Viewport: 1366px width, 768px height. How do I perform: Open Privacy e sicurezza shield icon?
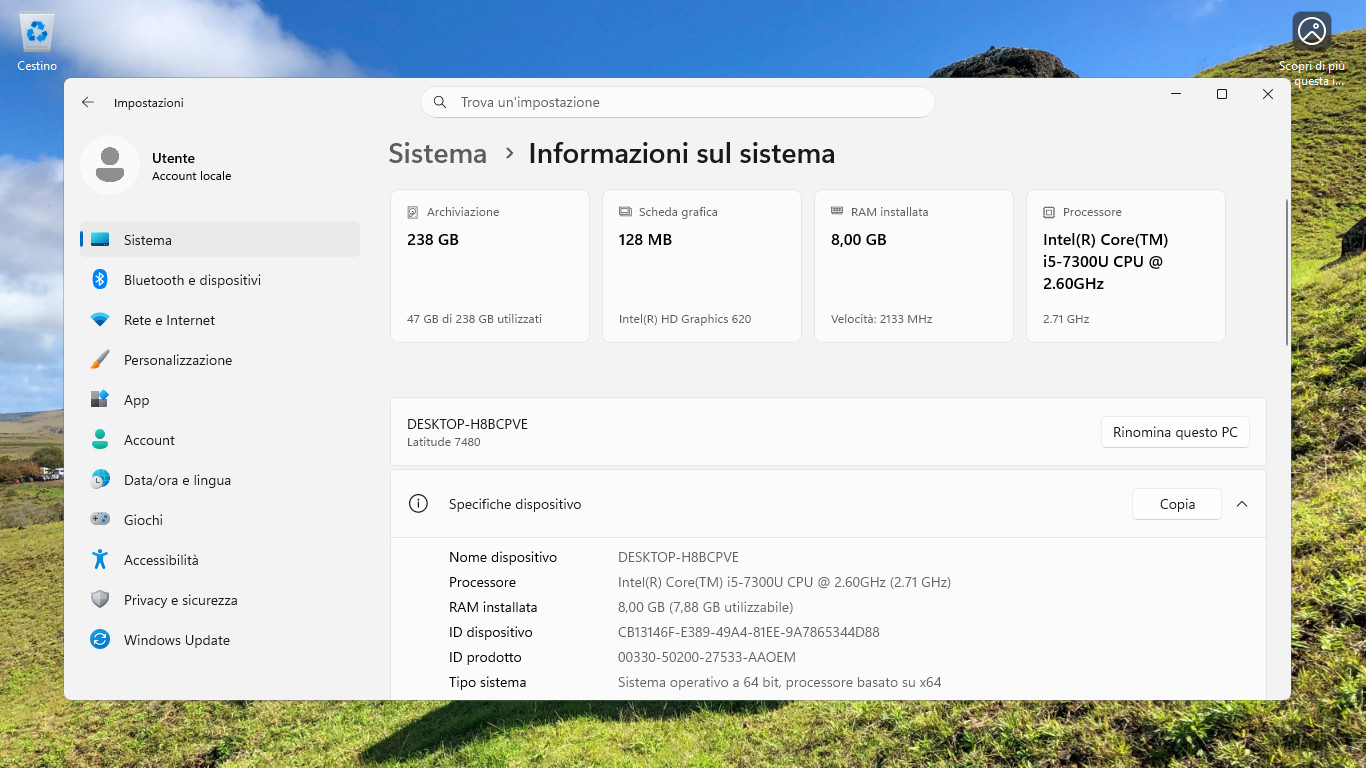click(100, 600)
